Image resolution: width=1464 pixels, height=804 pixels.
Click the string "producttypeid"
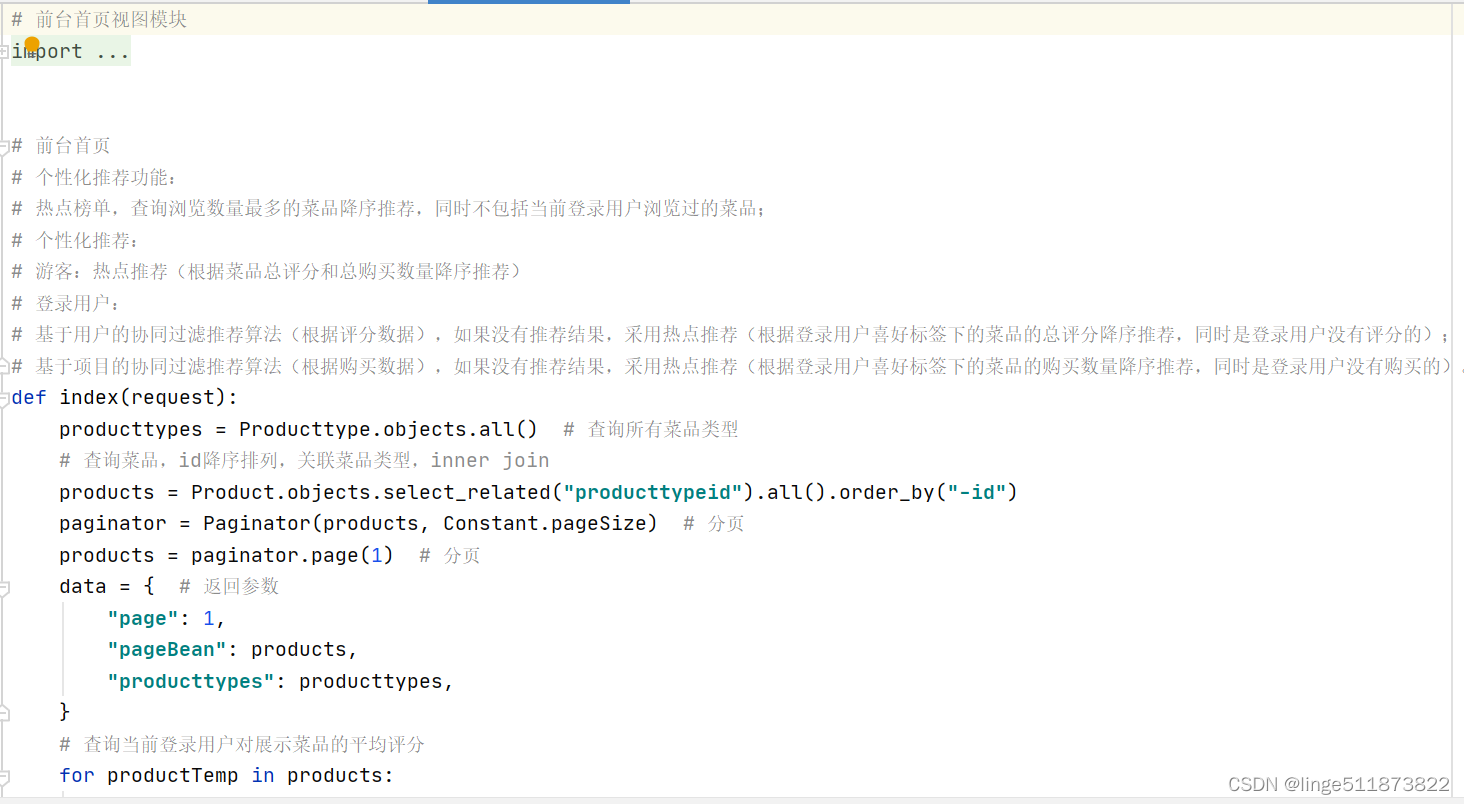[653, 492]
